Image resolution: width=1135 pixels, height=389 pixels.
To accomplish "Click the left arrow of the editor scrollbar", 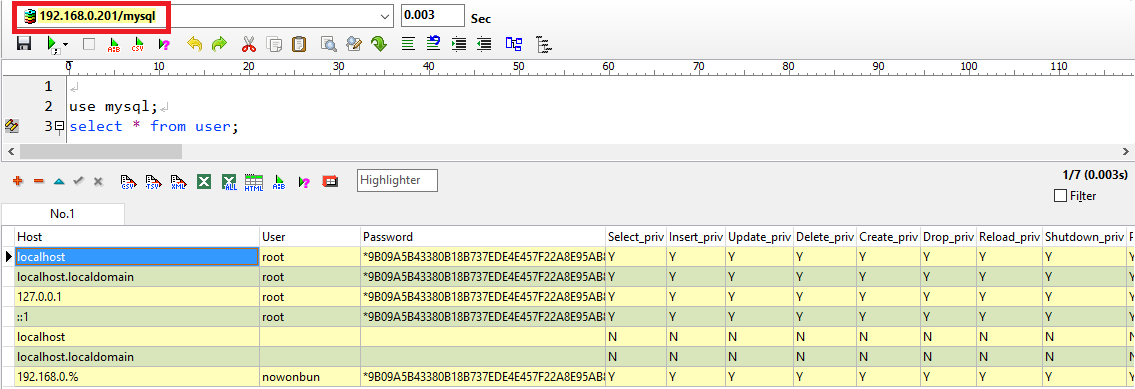I will (x=10, y=151).
